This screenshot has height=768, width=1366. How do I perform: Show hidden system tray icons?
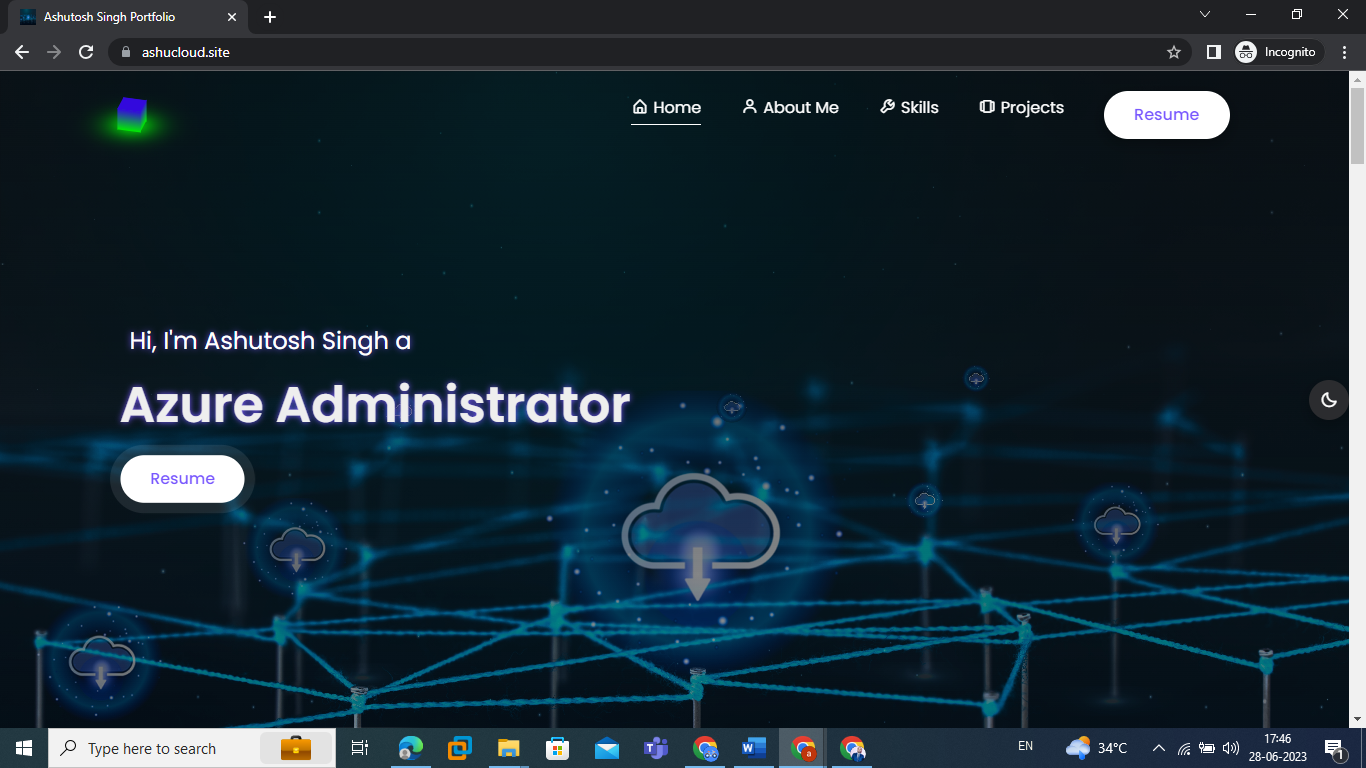(1158, 748)
